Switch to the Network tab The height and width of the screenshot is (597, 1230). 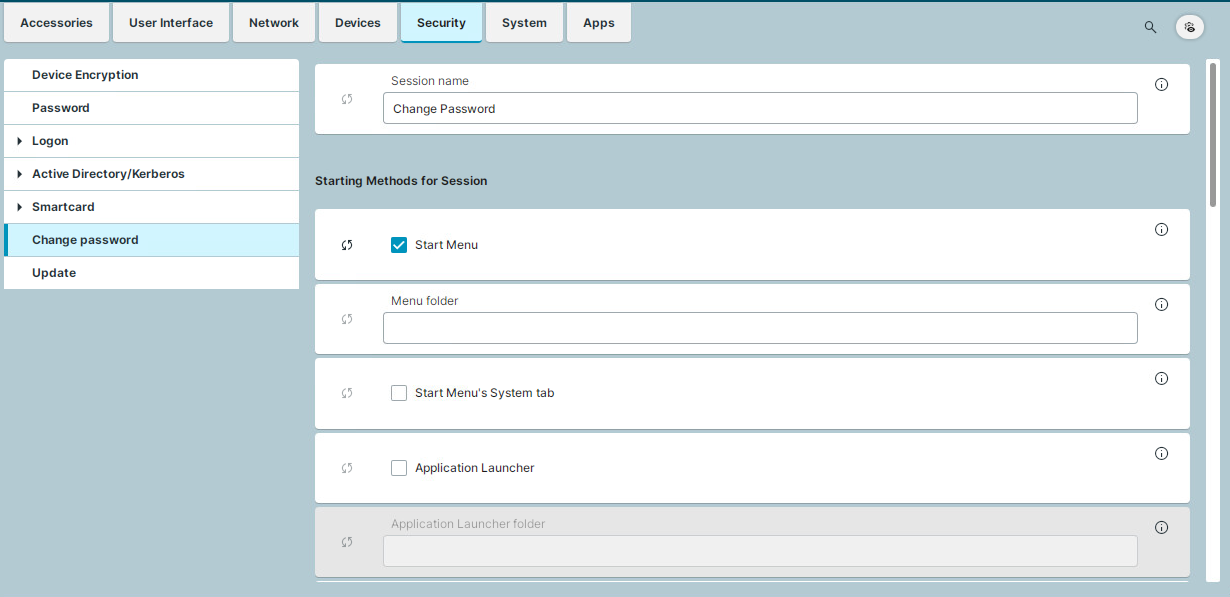point(274,23)
